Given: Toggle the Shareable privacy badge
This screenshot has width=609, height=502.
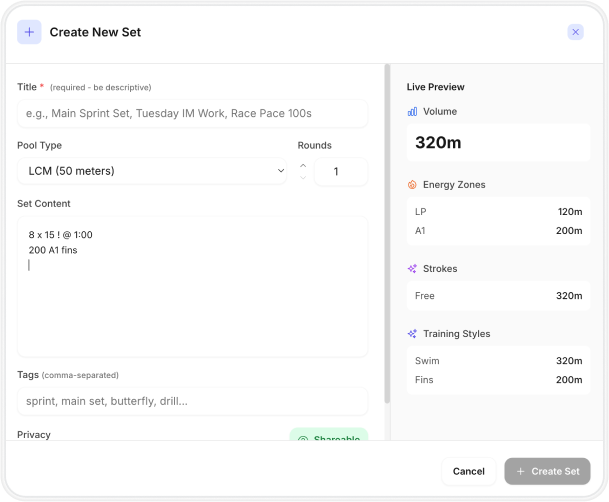Looking at the screenshot, I should pos(328,437).
